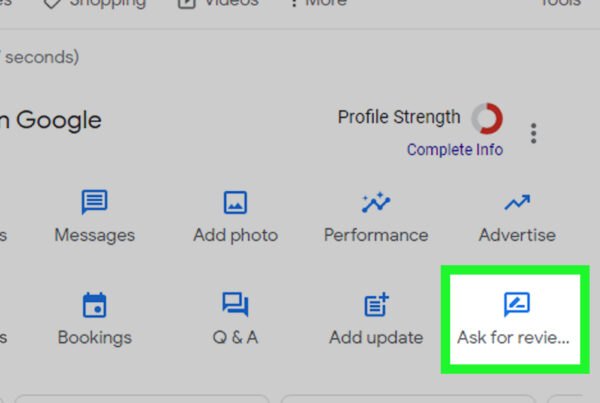Click the Ask for reviews icon
The height and width of the screenshot is (403, 600).
[x=517, y=305]
